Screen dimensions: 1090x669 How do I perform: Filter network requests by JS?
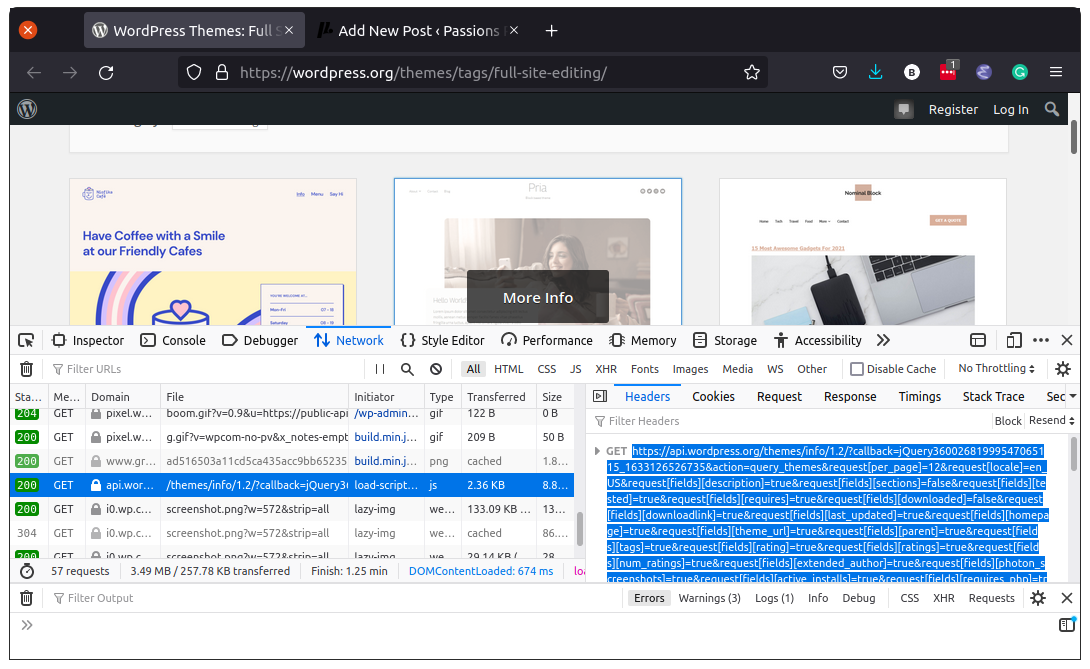point(576,369)
